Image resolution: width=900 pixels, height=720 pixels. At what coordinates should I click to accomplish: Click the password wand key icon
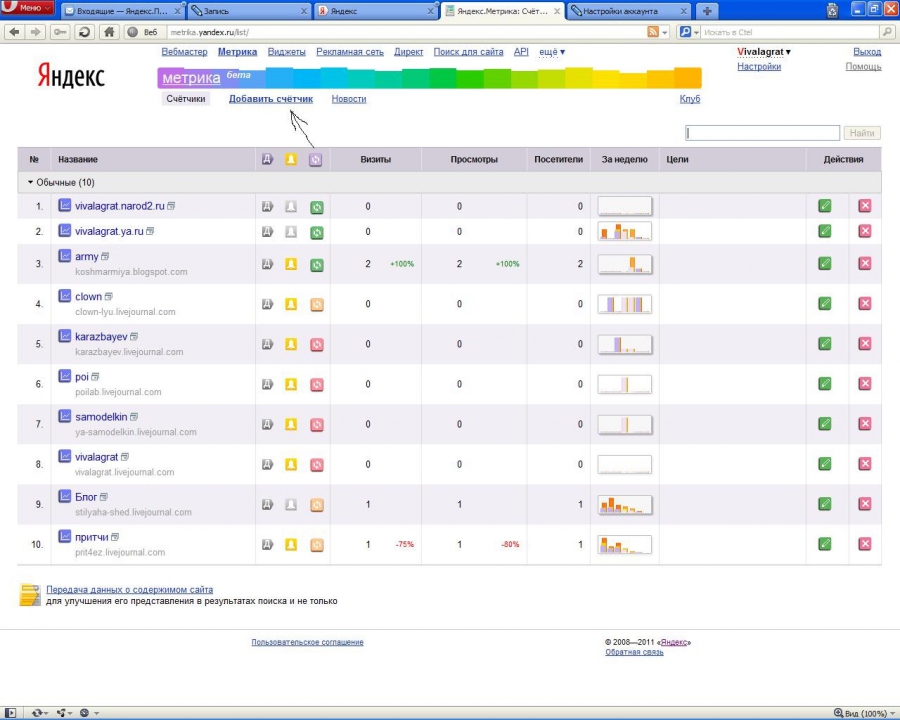[60, 32]
